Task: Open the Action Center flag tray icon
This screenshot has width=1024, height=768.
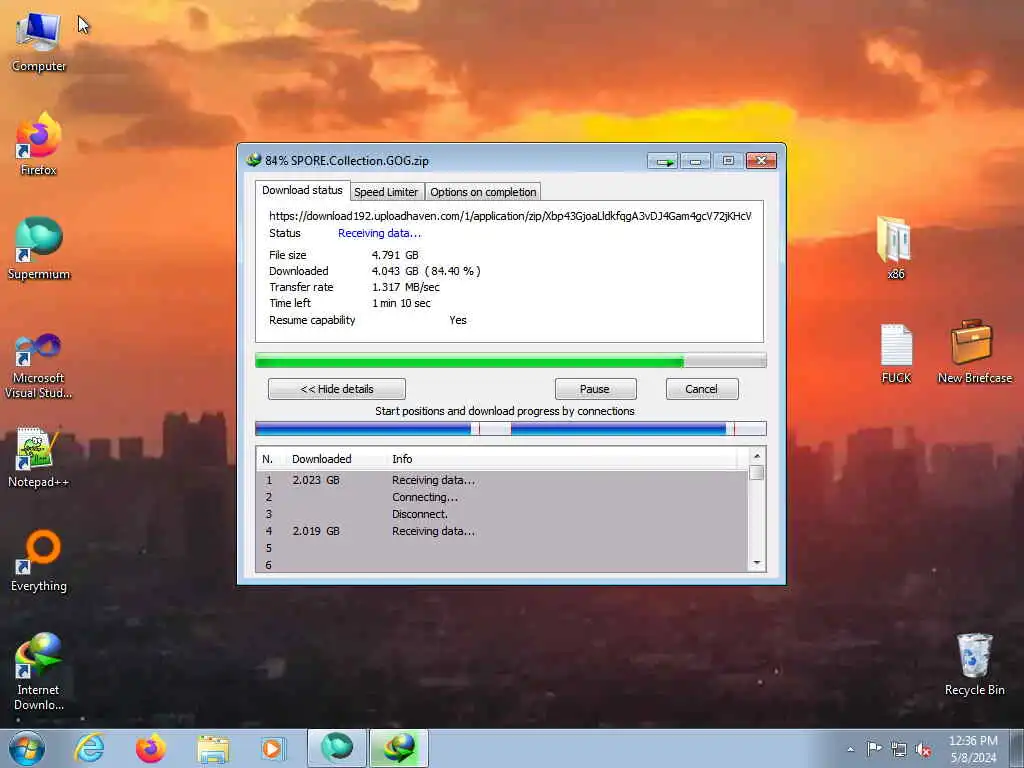Action: (874, 749)
